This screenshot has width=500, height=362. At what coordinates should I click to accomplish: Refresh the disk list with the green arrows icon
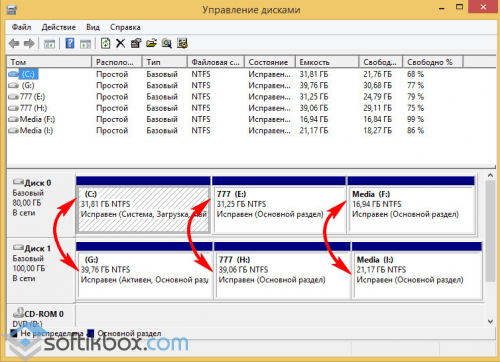(x=105, y=43)
